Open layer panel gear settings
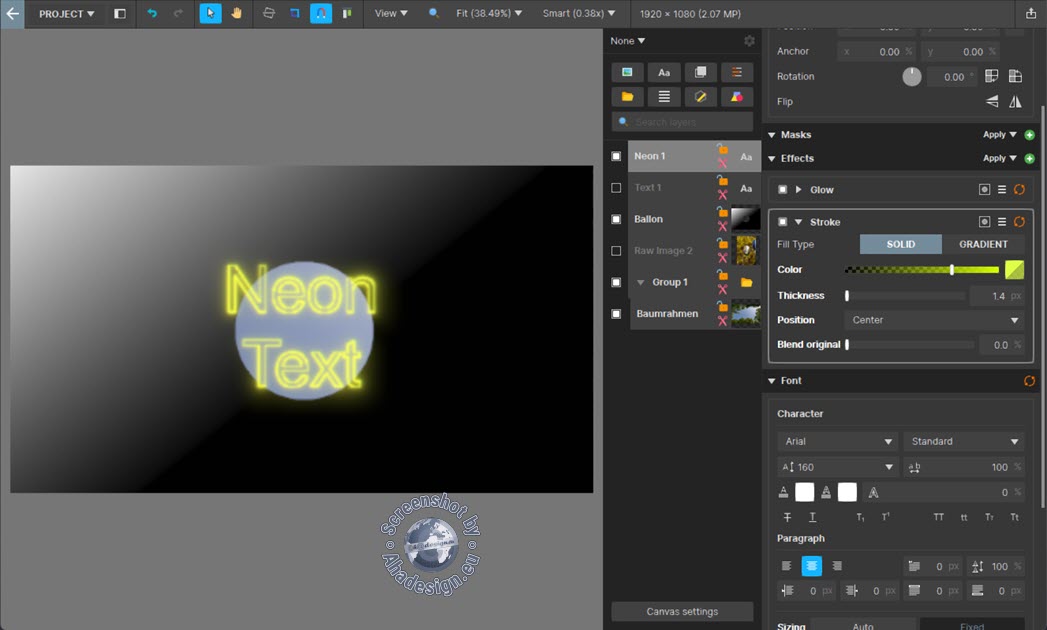 [749, 41]
